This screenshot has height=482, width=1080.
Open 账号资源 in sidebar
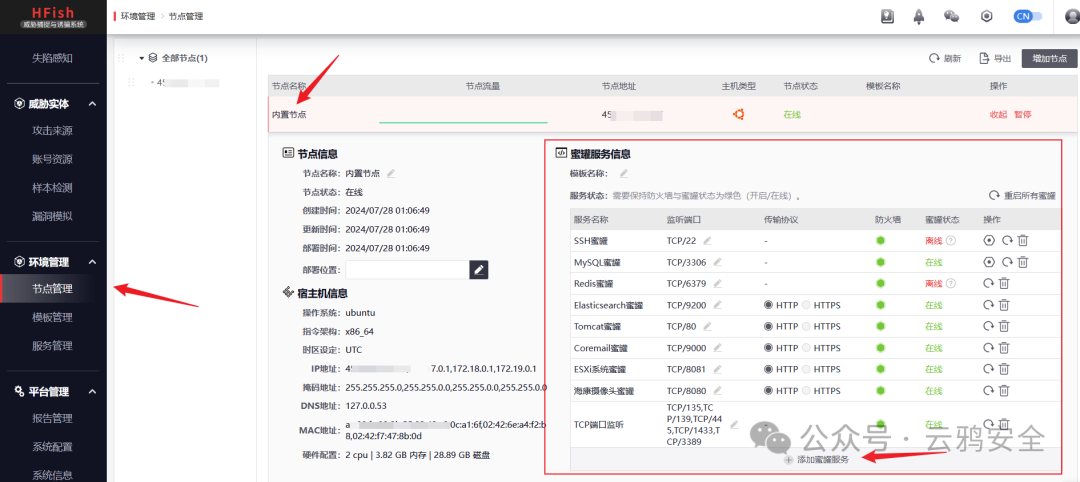tap(52, 159)
